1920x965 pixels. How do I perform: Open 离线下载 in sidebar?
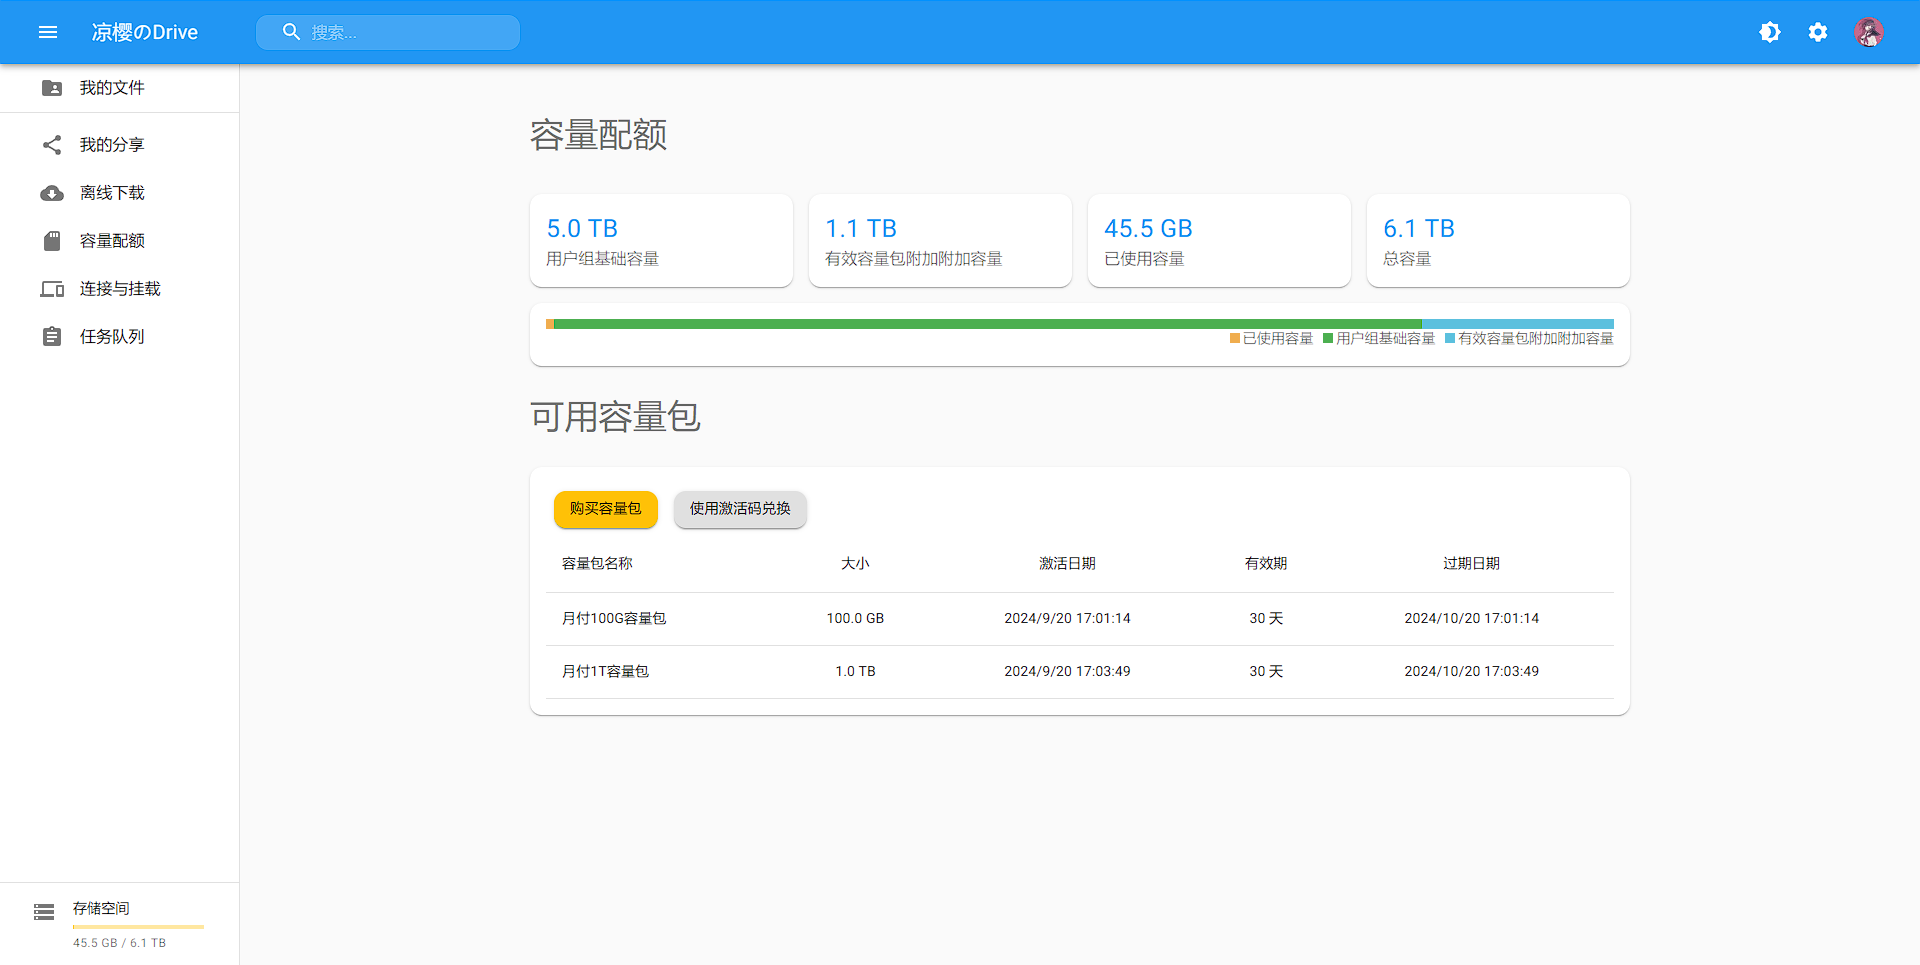120,193
